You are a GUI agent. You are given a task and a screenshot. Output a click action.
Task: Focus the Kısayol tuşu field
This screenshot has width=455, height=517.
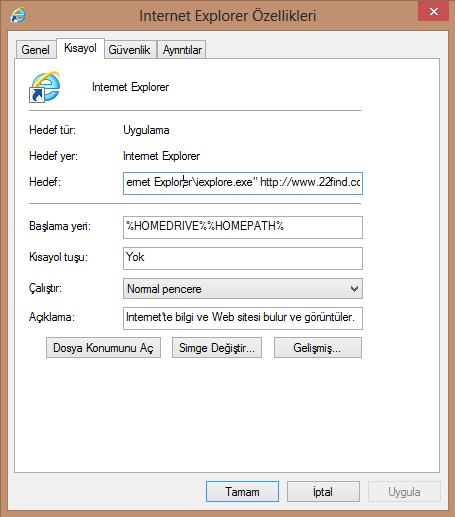pyautogui.click(x=243, y=258)
